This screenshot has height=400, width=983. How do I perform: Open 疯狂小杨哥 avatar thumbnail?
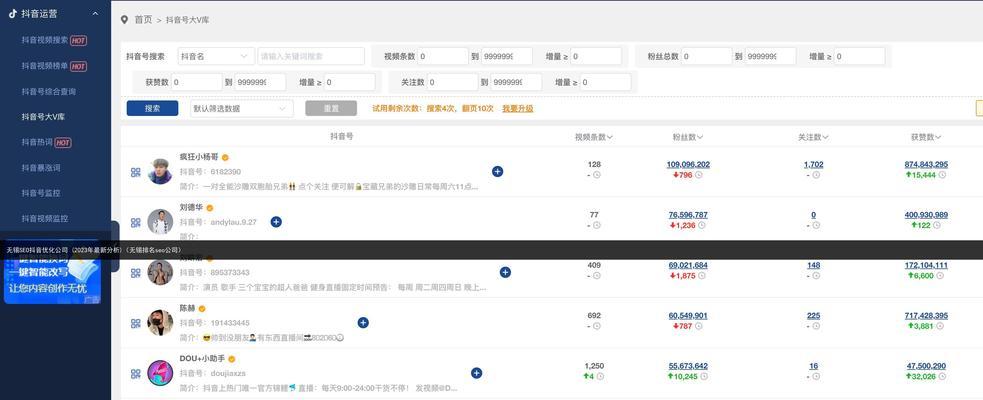(160, 171)
